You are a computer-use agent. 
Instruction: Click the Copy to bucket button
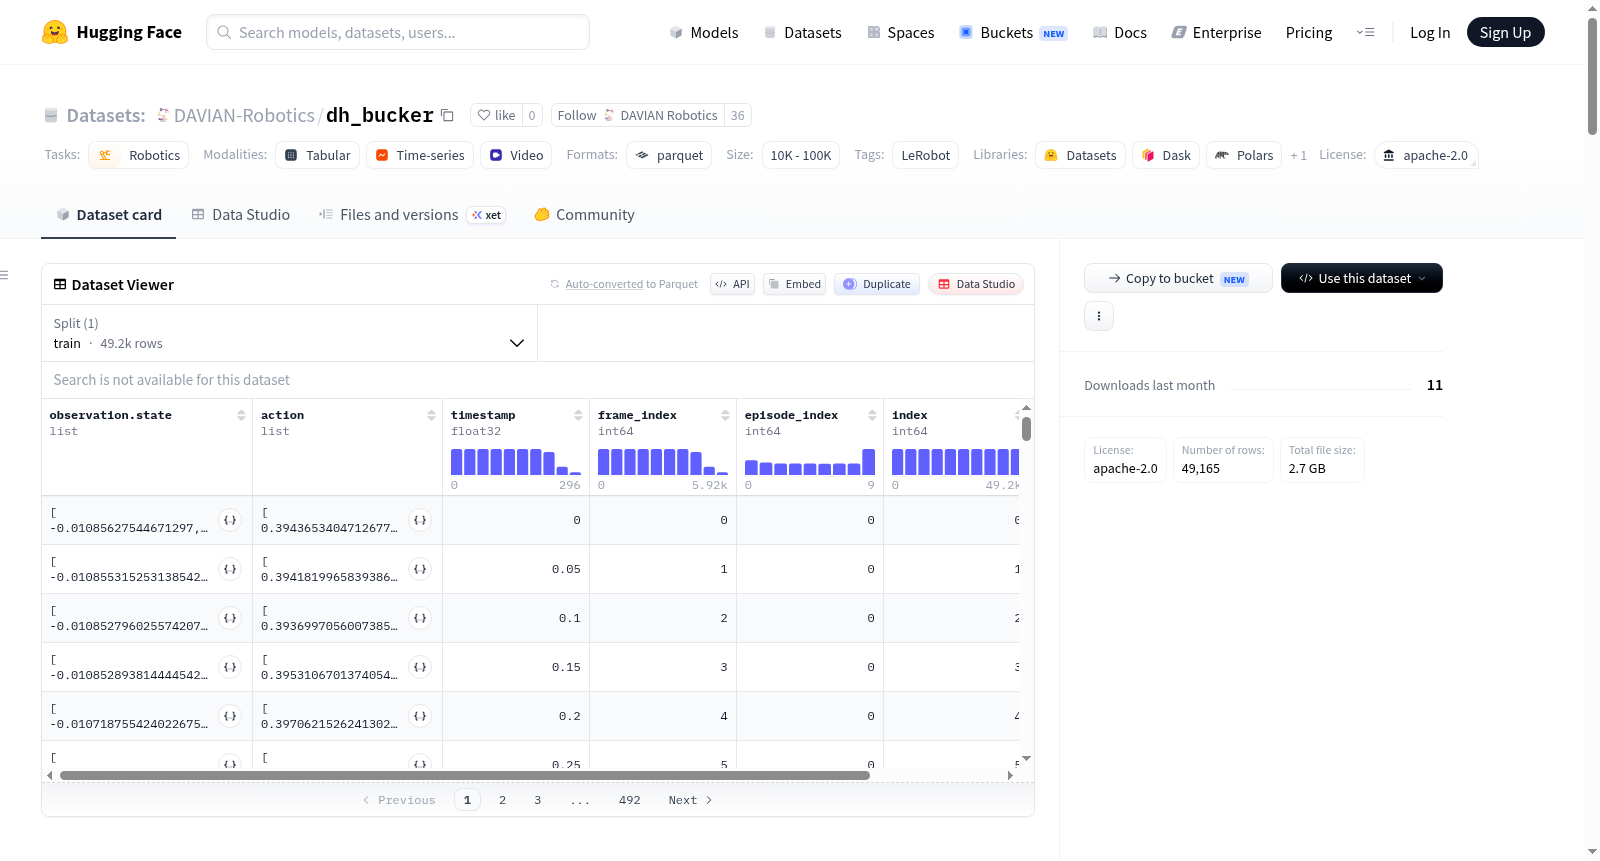tap(1178, 278)
